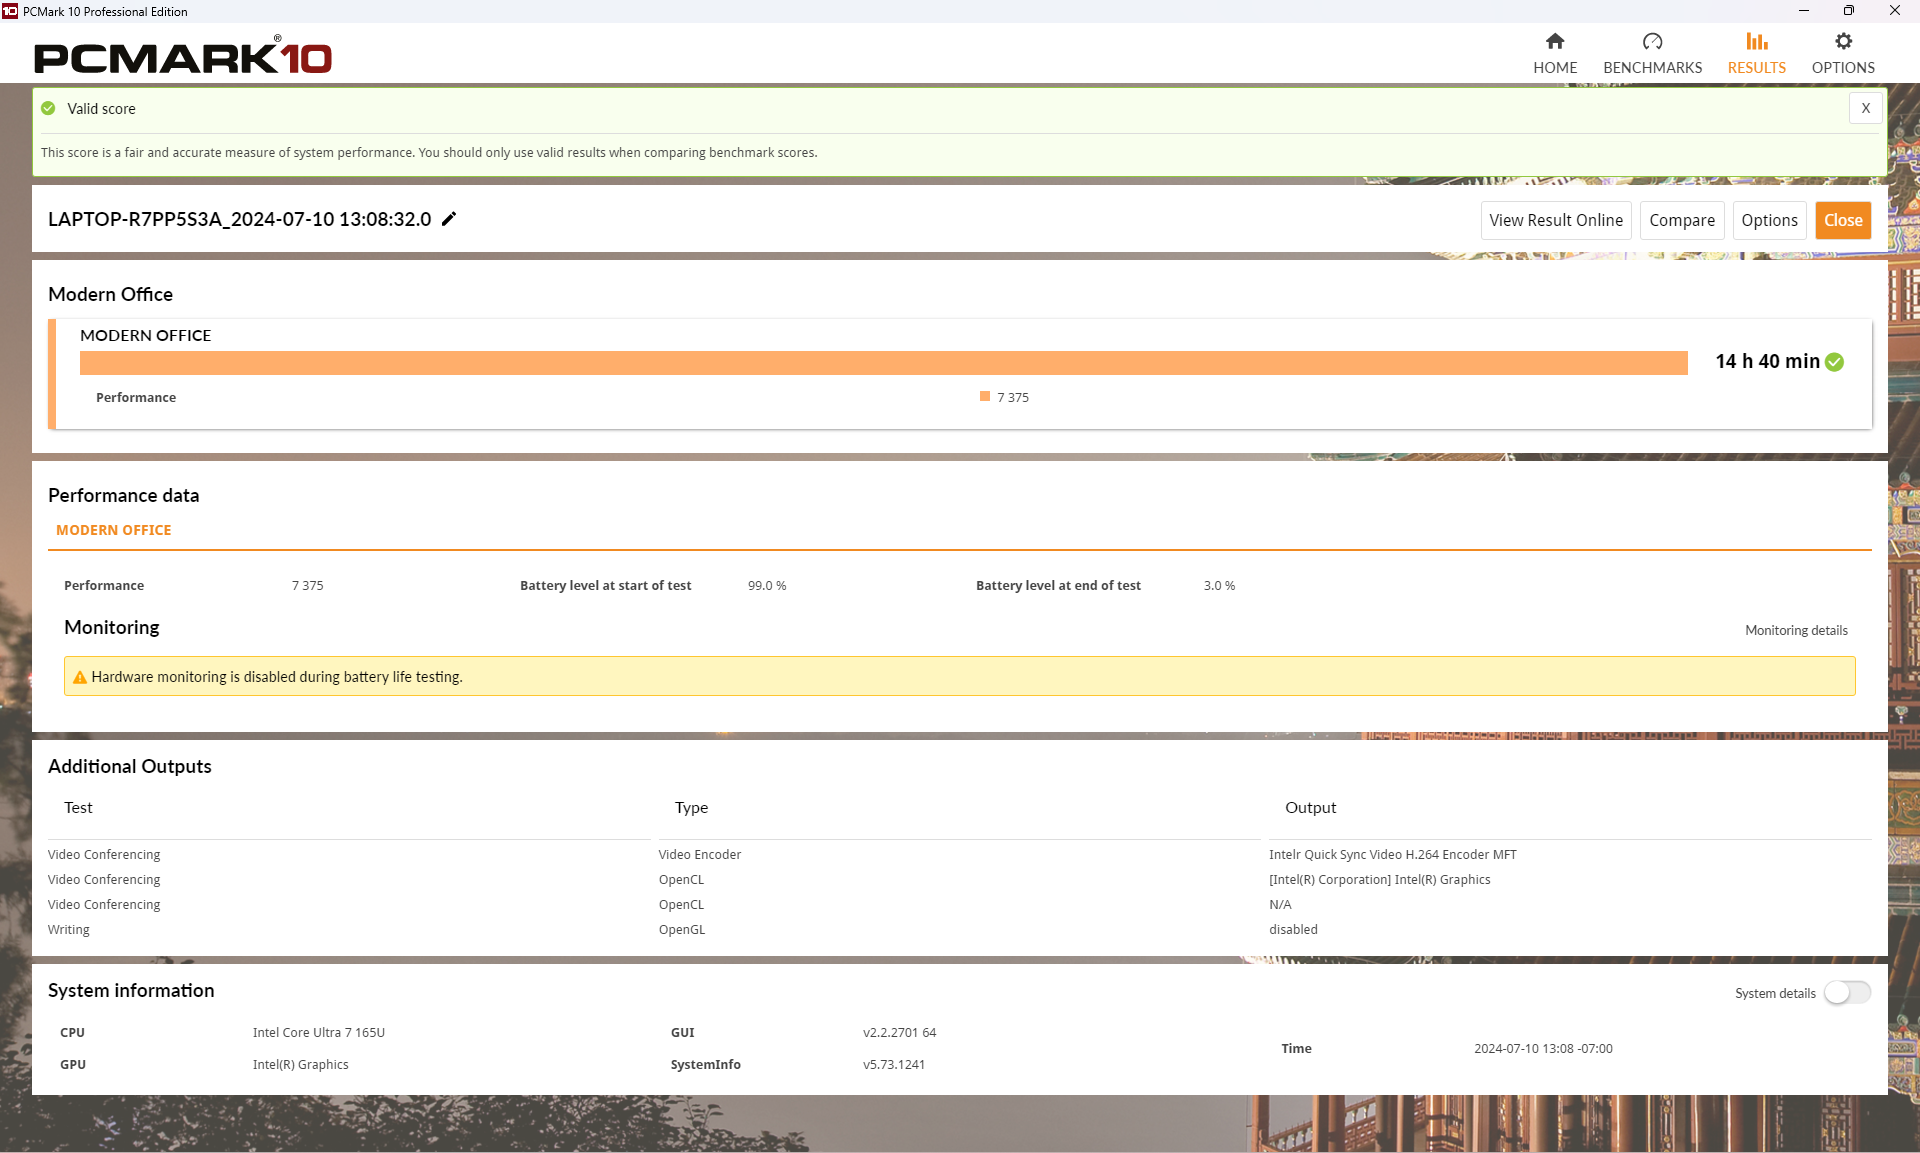This screenshot has height=1153, width=1920.
Task: Click the Intelr Quick Sync Video H.264 output
Action: click(1392, 854)
